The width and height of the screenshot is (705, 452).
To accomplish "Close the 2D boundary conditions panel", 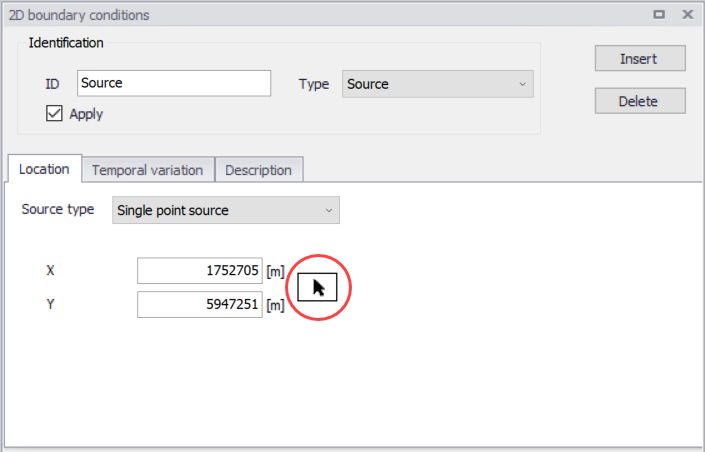I will point(687,15).
